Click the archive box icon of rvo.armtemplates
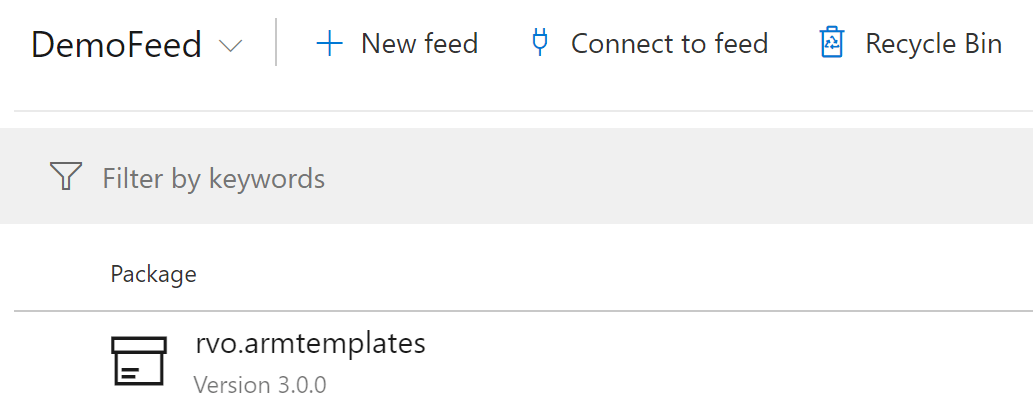This screenshot has height=416, width=1033. 139,362
